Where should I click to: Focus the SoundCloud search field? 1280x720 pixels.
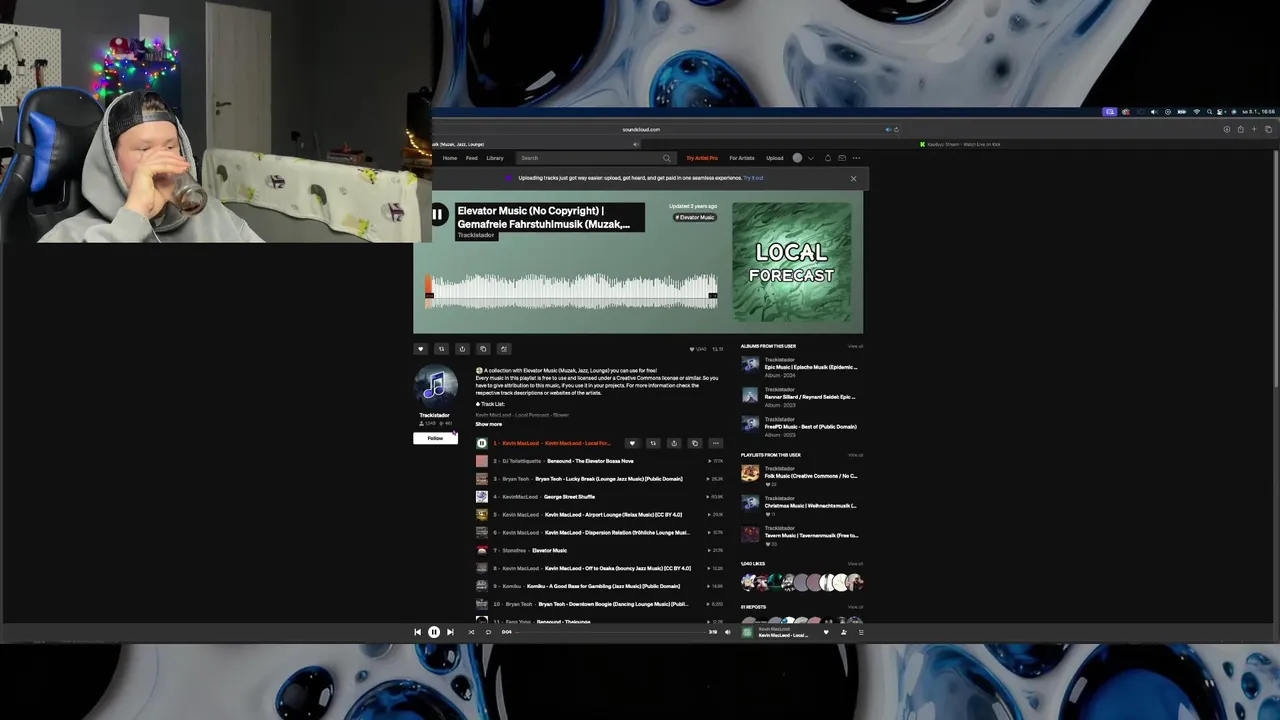click(595, 158)
